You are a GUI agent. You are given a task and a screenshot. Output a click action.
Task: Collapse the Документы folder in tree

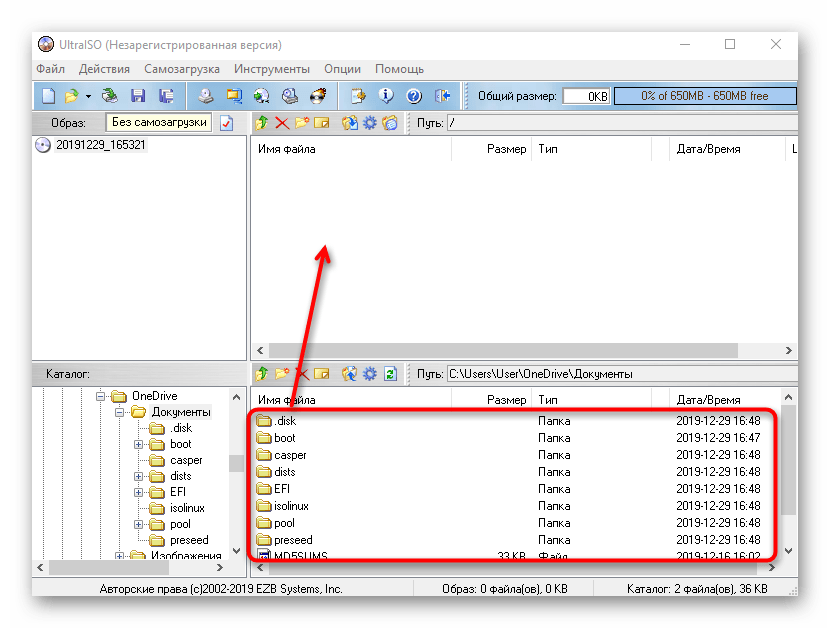[120, 412]
